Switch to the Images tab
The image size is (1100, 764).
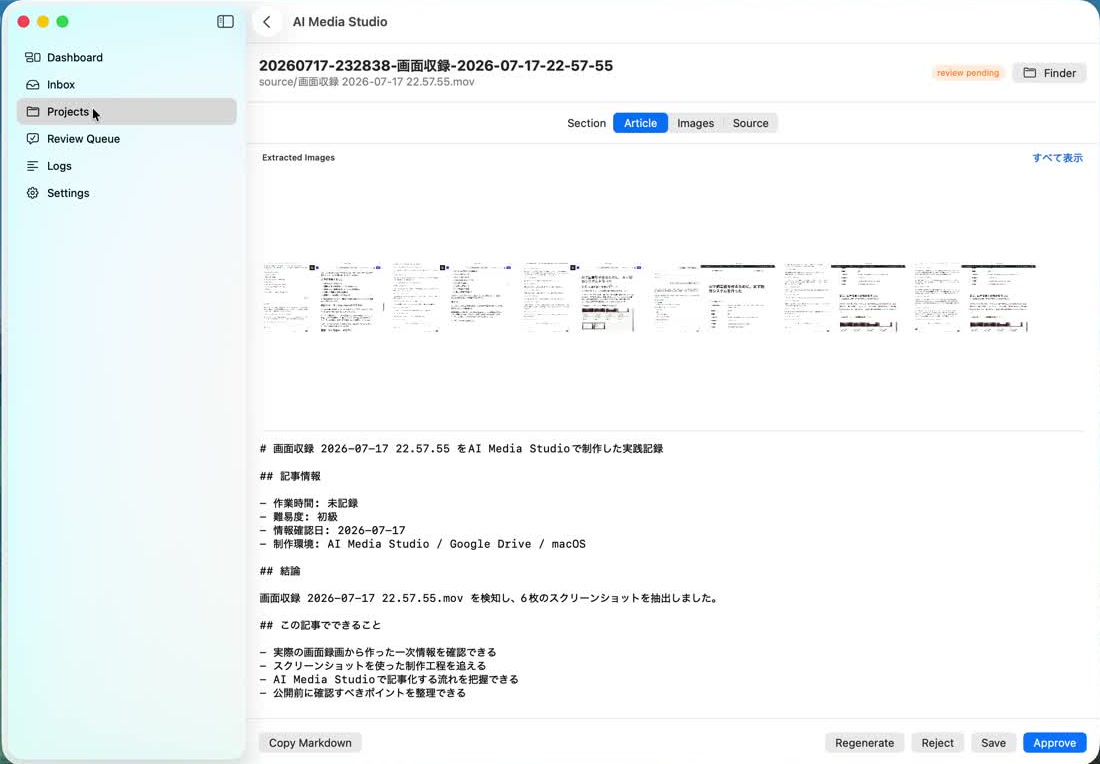pyautogui.click(x=695, y=123)
